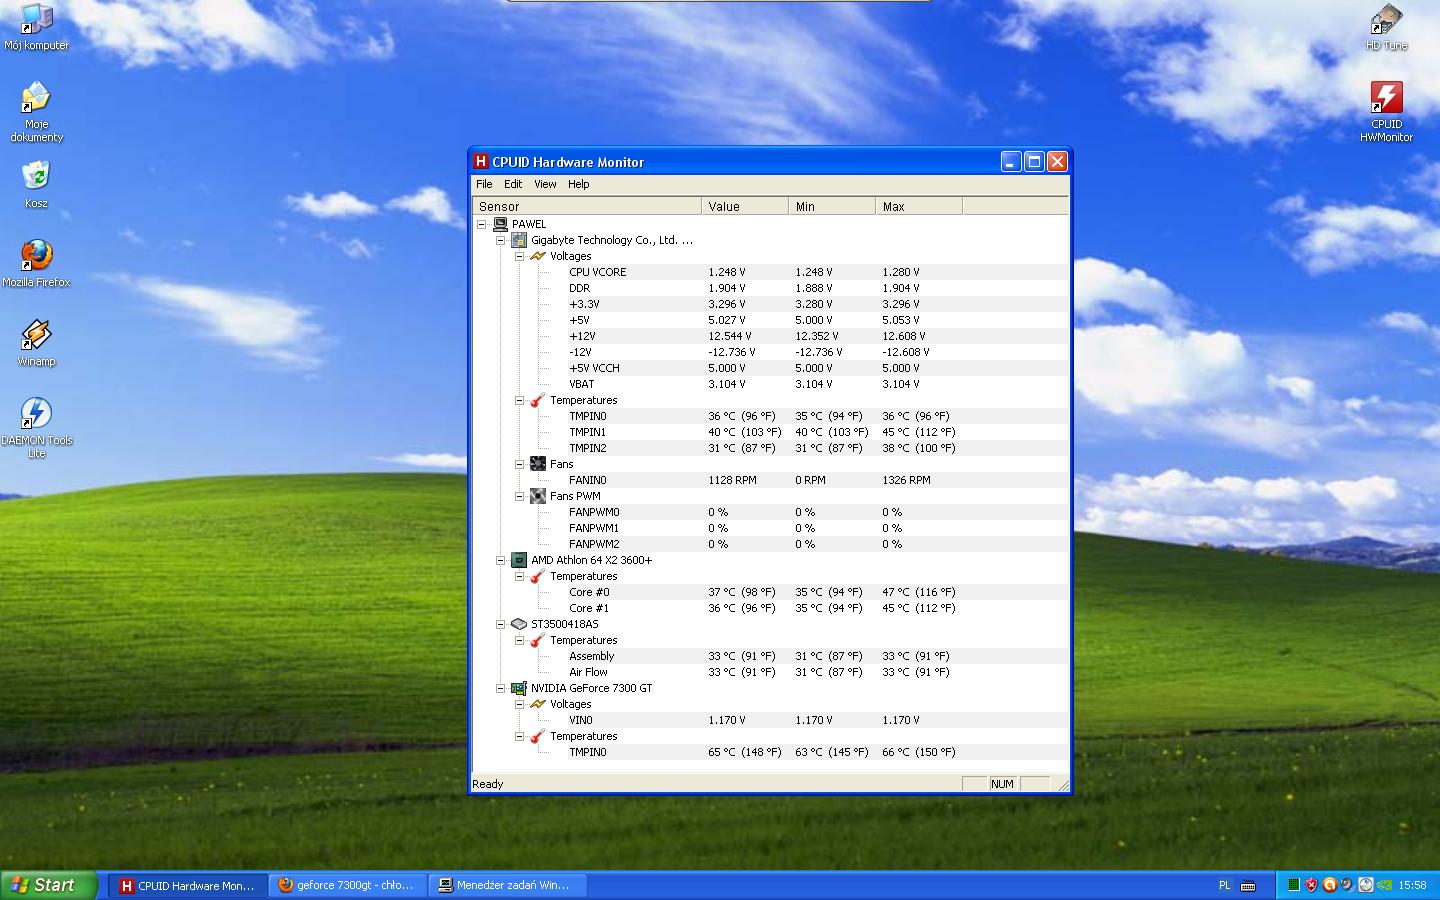
Task: Open the View menu
Action: click(x=545, y=184)
